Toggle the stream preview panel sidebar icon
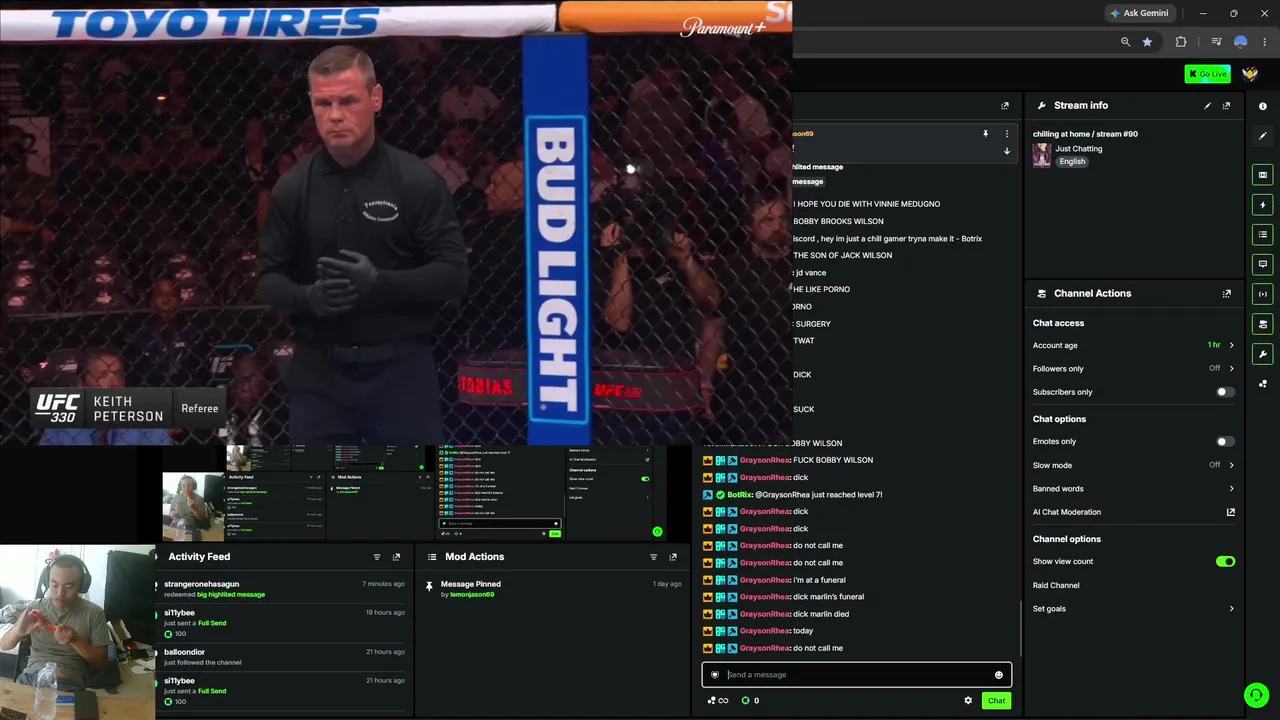This screenshot has width=1280, height=720. 1263,175
